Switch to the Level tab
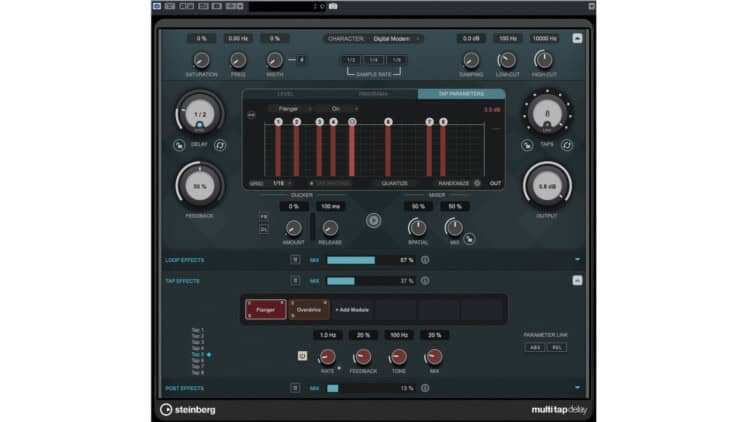The image size is (750, 422). [x=285, y=95]
